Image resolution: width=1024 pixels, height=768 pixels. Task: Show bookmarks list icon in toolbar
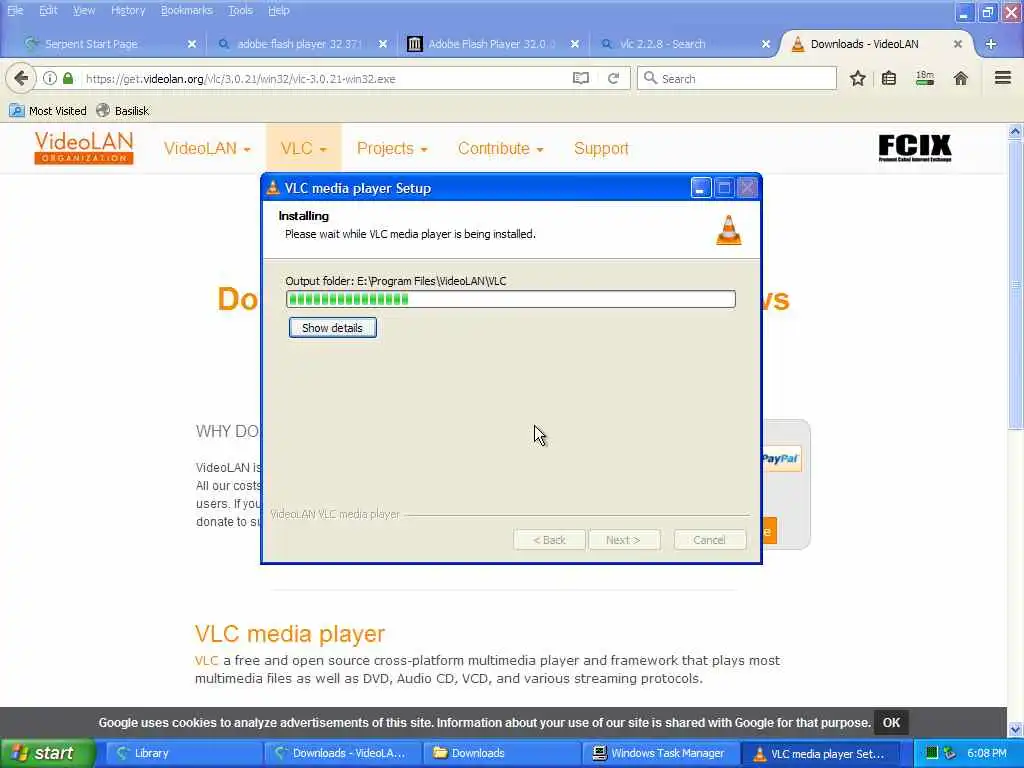click(x=889, y=78)
